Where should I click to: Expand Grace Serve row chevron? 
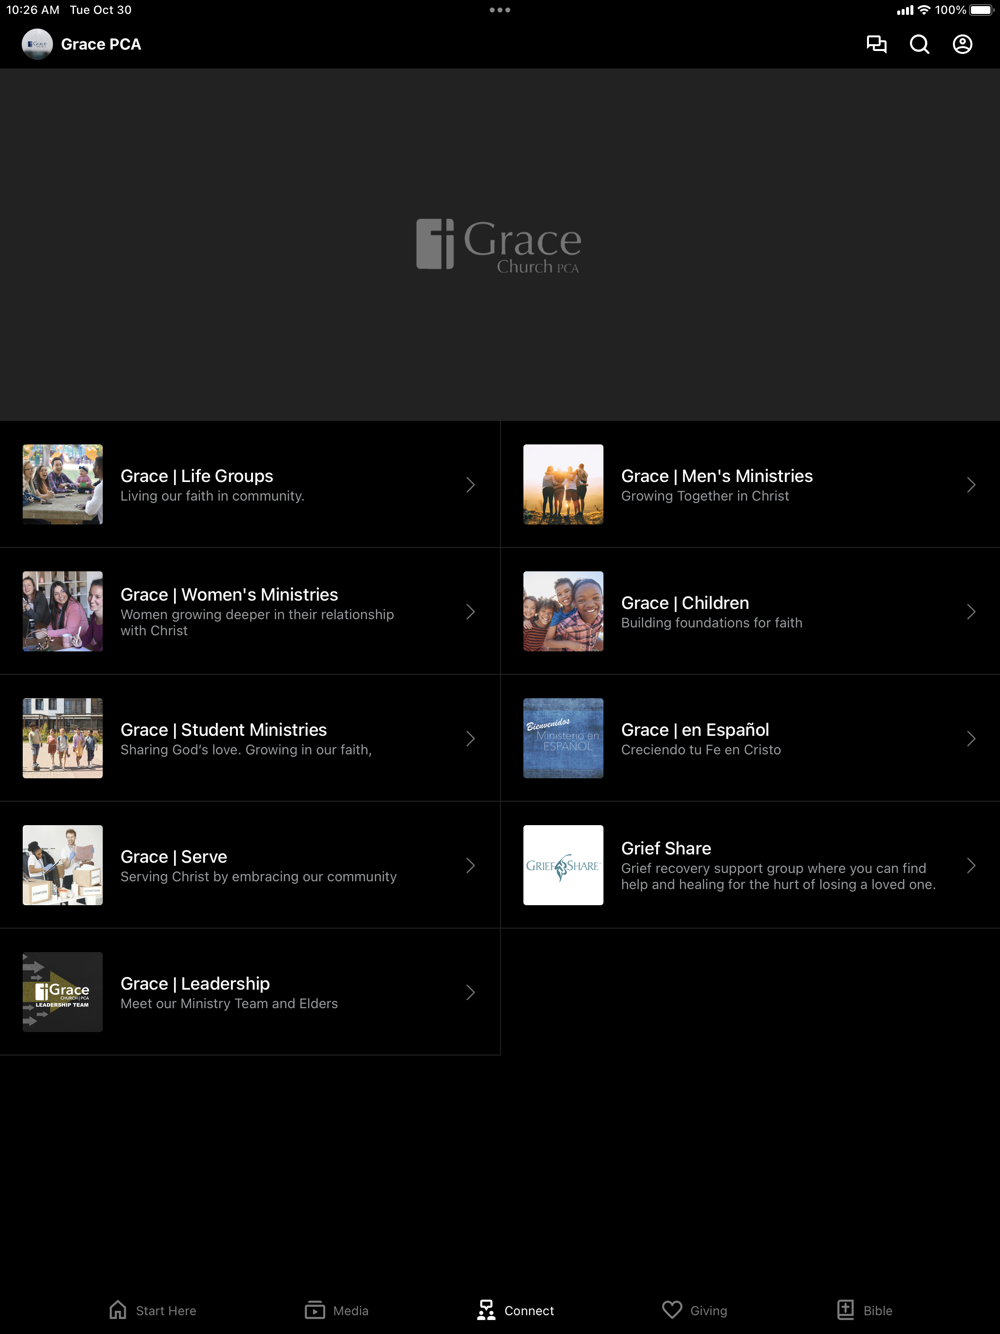coord(470,866)
